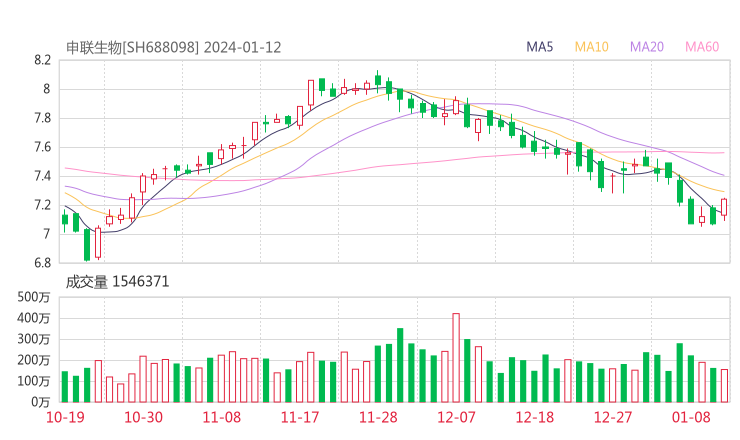740x440 pixels.
Task: Click the 成交量 1546371 volume label
Action: (x=117, y=282)
